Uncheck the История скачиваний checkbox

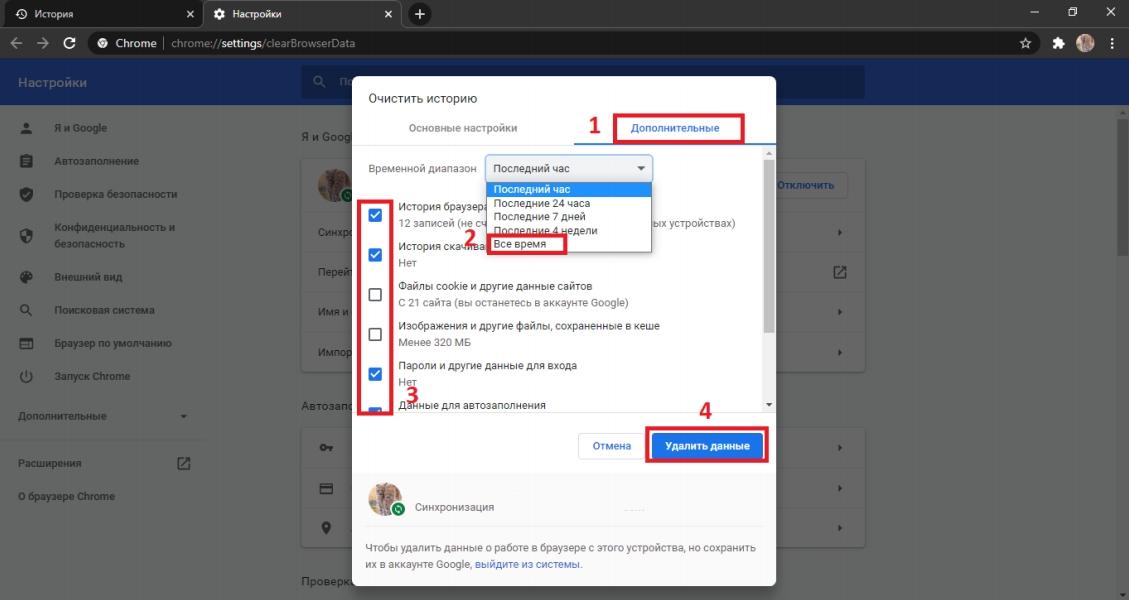(x=375, y=254)
